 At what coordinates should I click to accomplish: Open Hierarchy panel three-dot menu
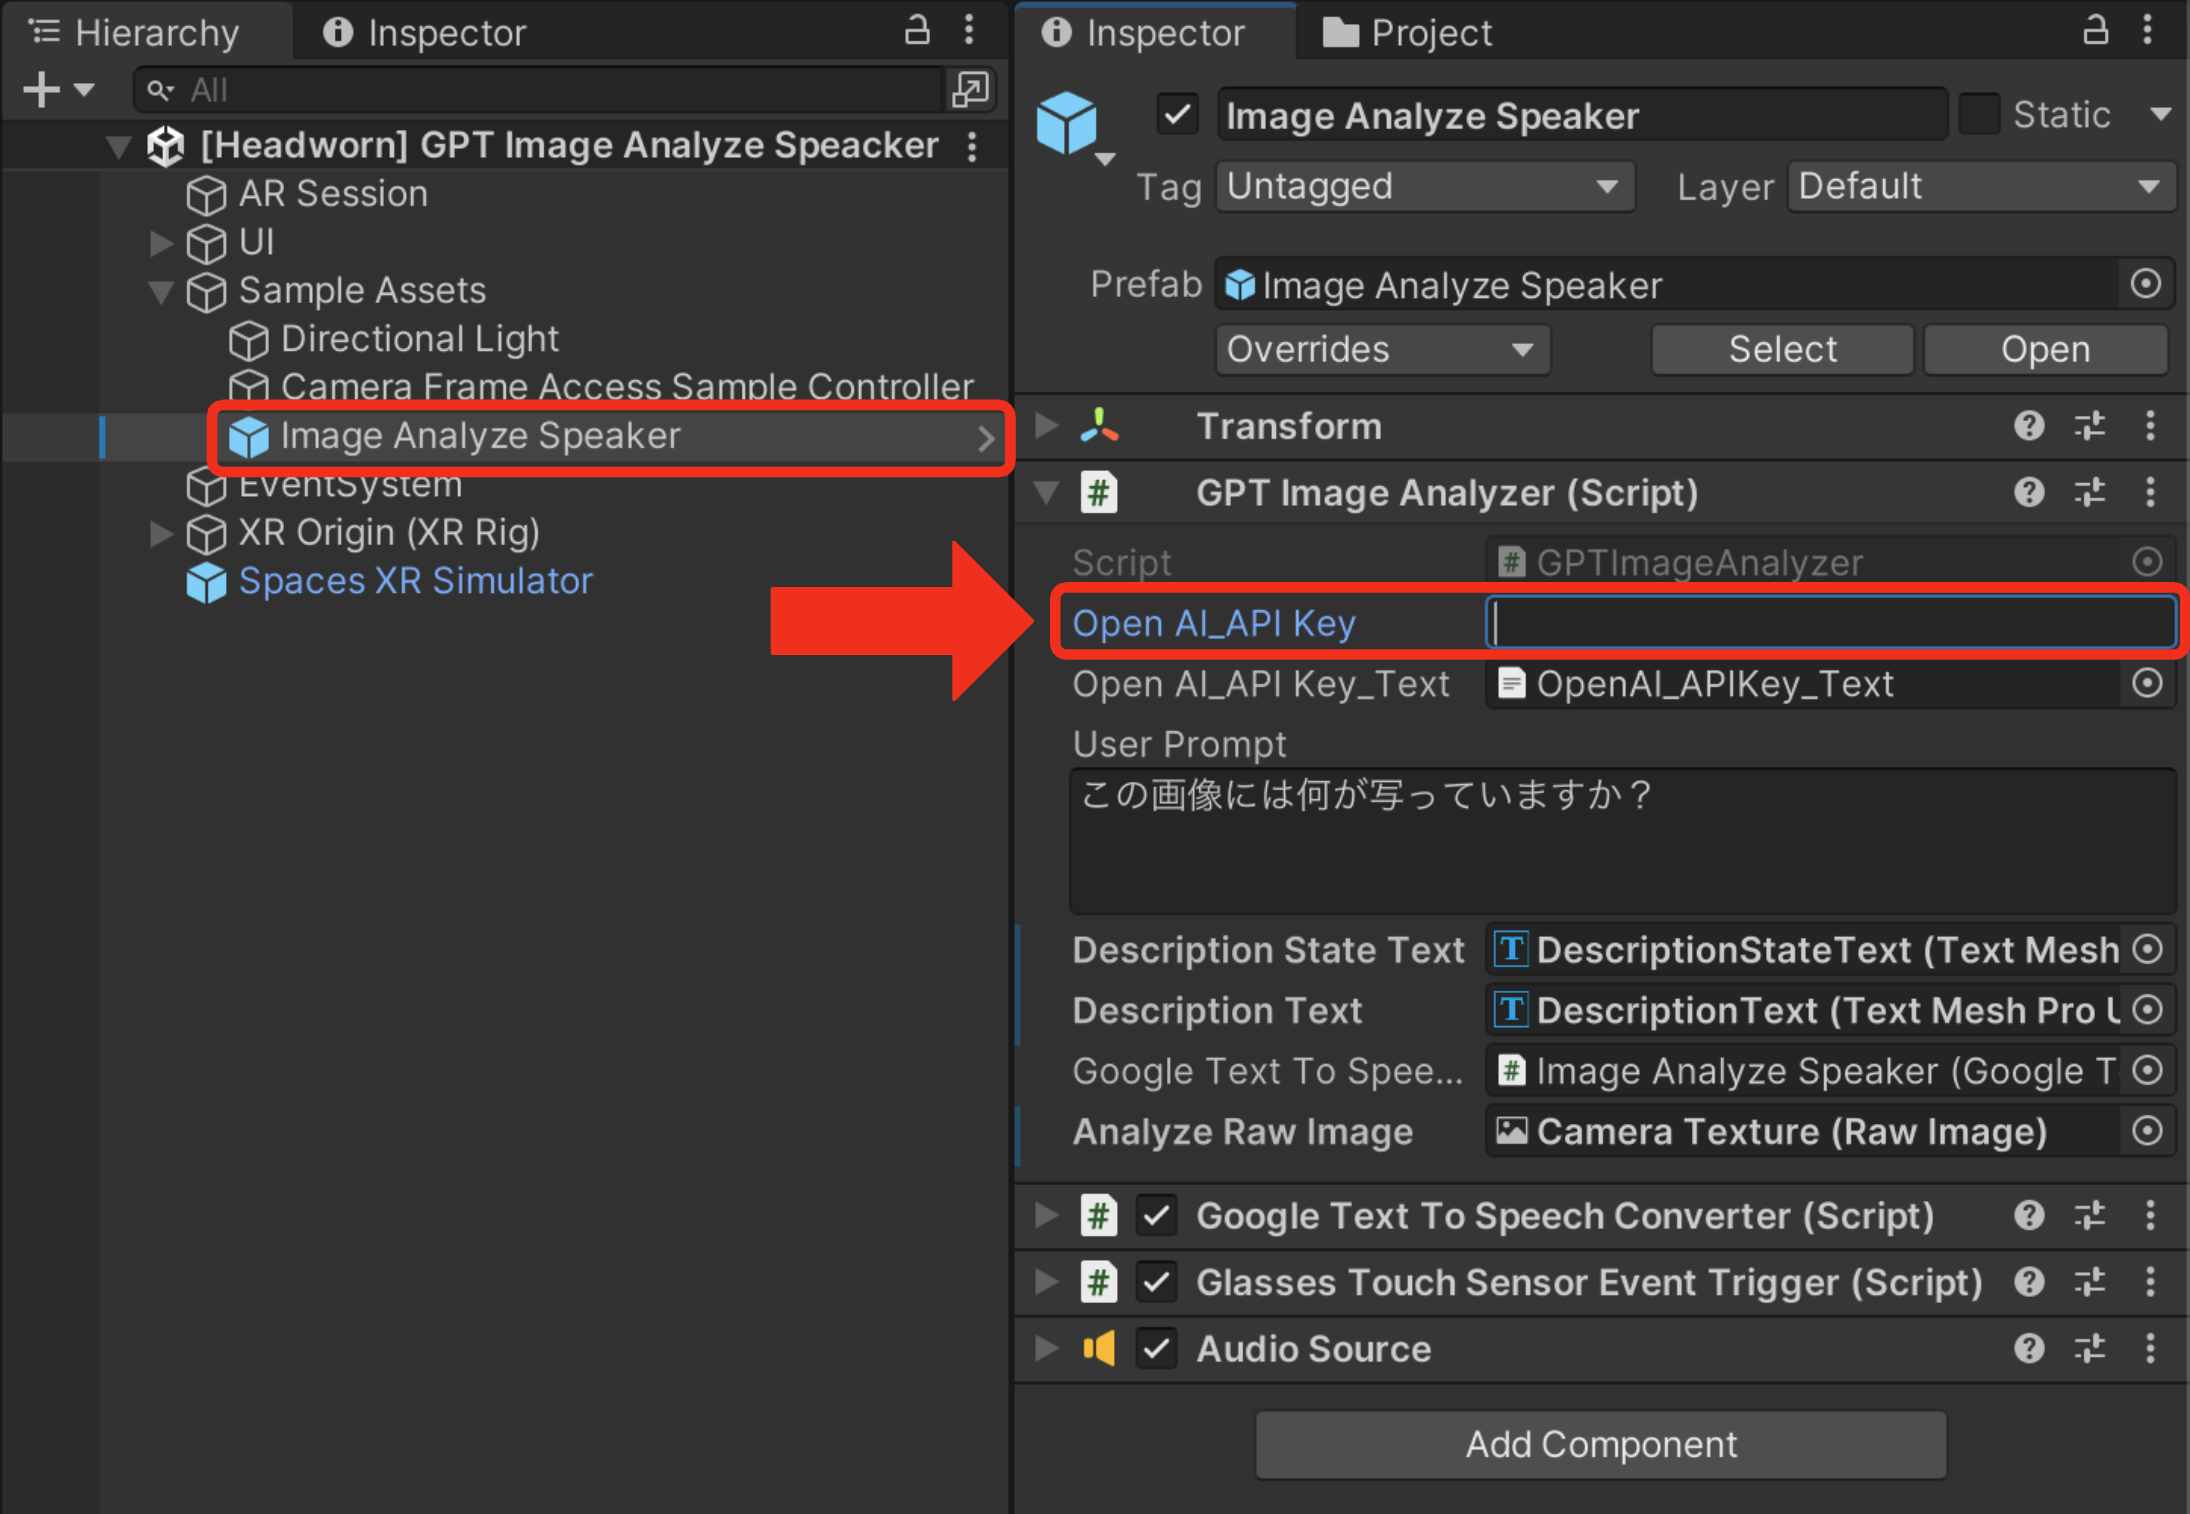969,31
